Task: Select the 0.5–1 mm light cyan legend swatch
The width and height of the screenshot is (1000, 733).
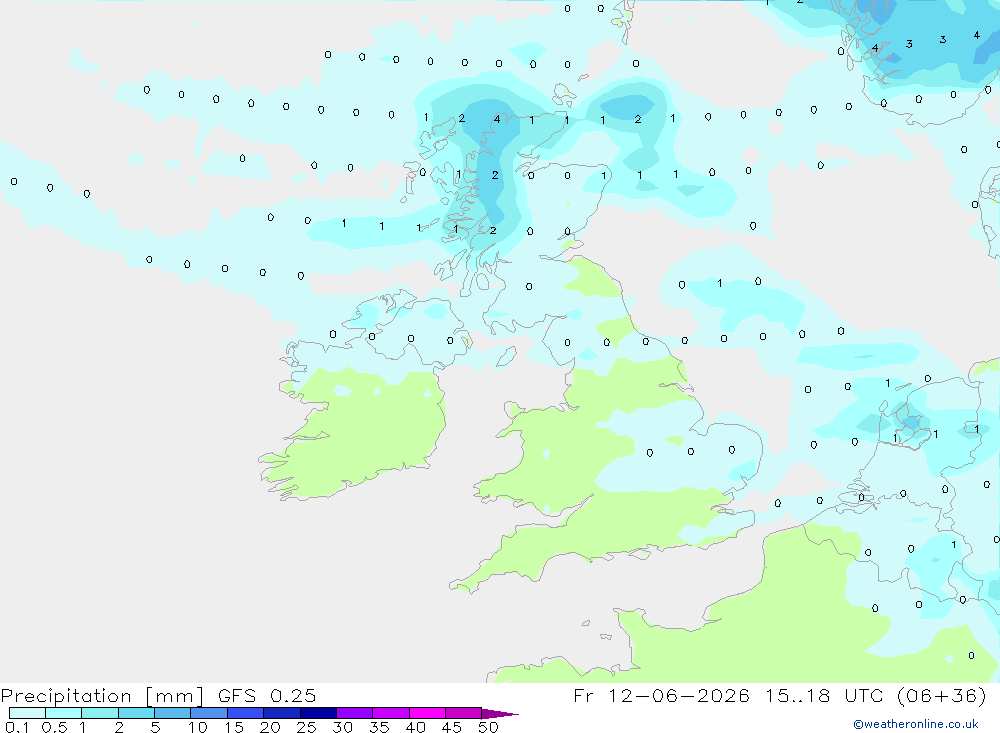Action: coord(63,713)
